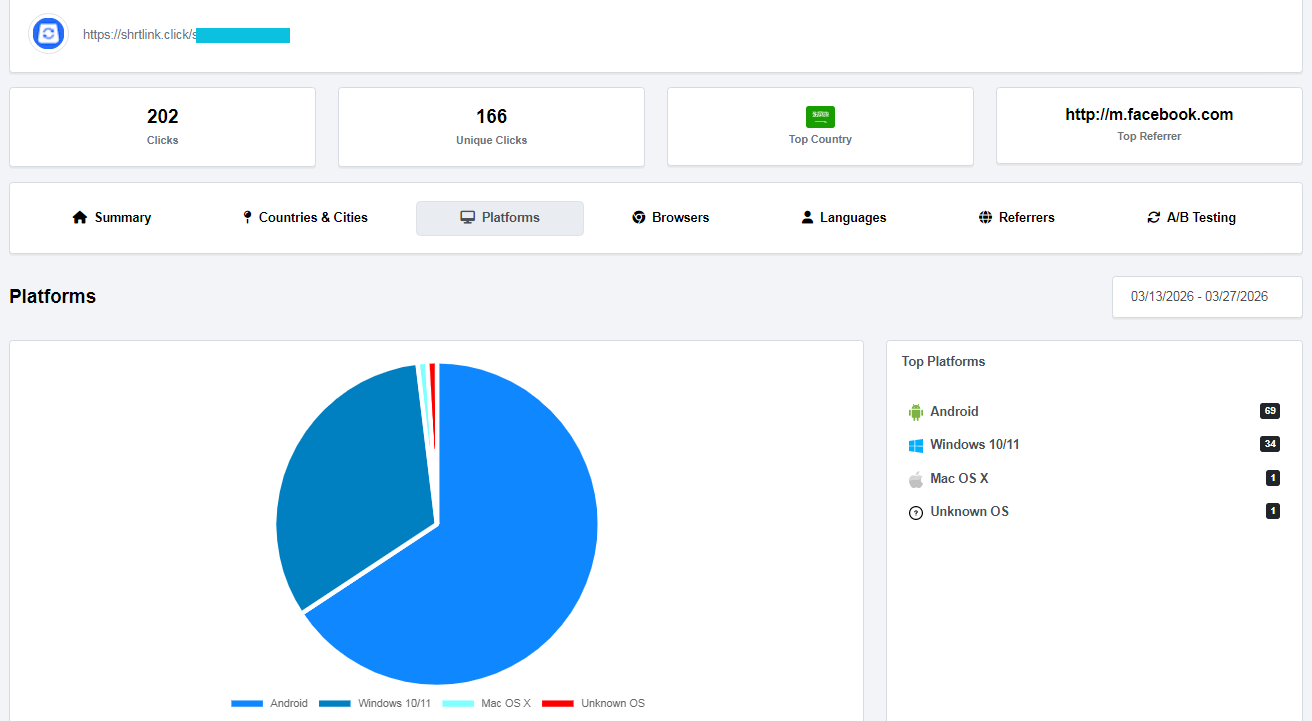Click the blue link logo icon

[48, 34]
